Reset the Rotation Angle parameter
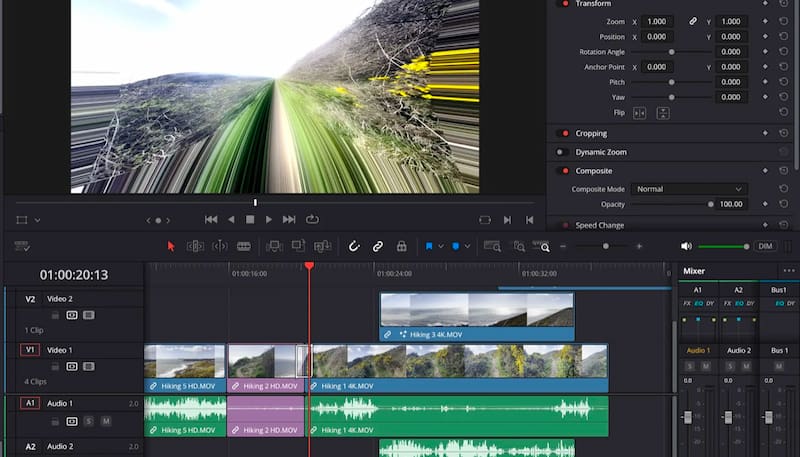800x457 pixels. [x=783, y=52]
